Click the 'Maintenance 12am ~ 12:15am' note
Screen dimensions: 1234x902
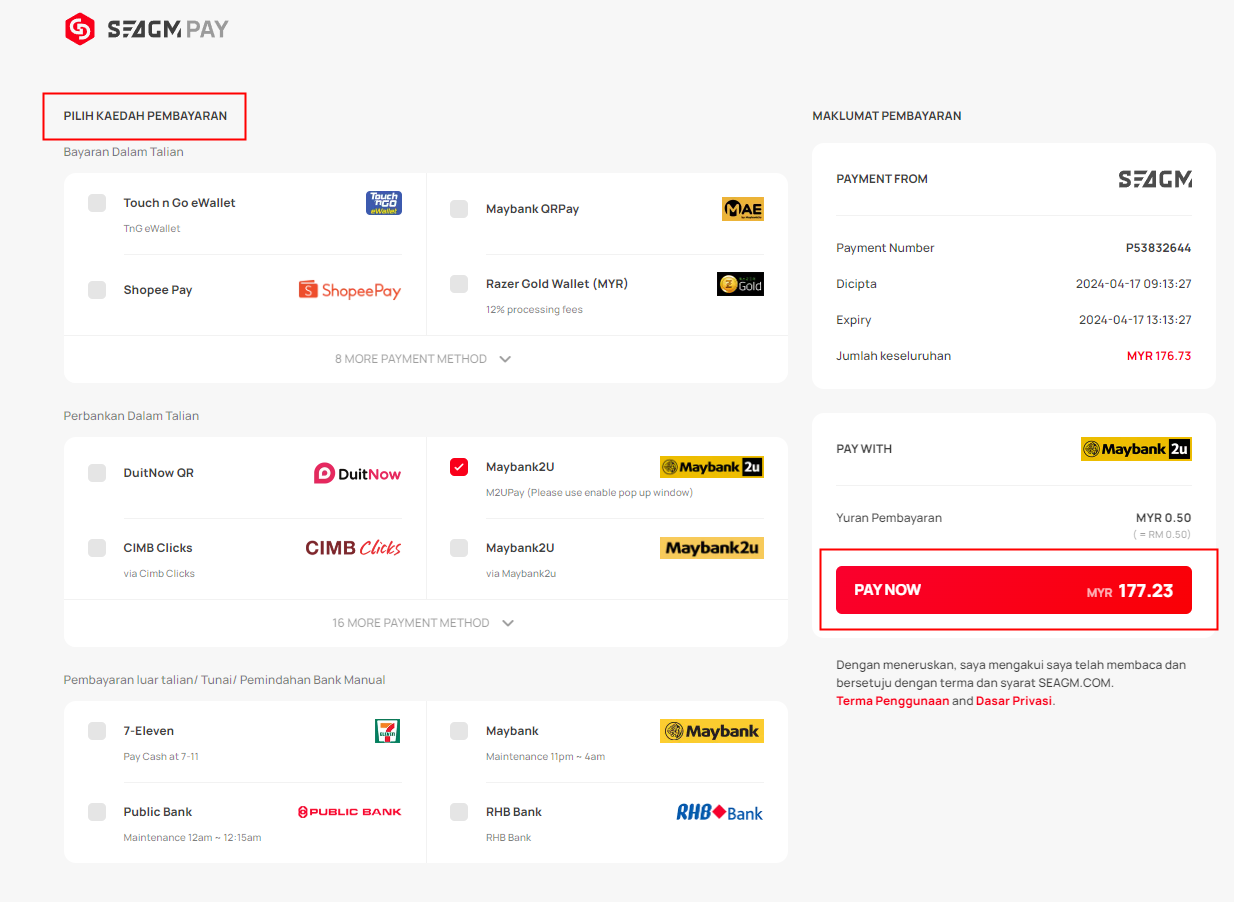(x=192, y=838)
